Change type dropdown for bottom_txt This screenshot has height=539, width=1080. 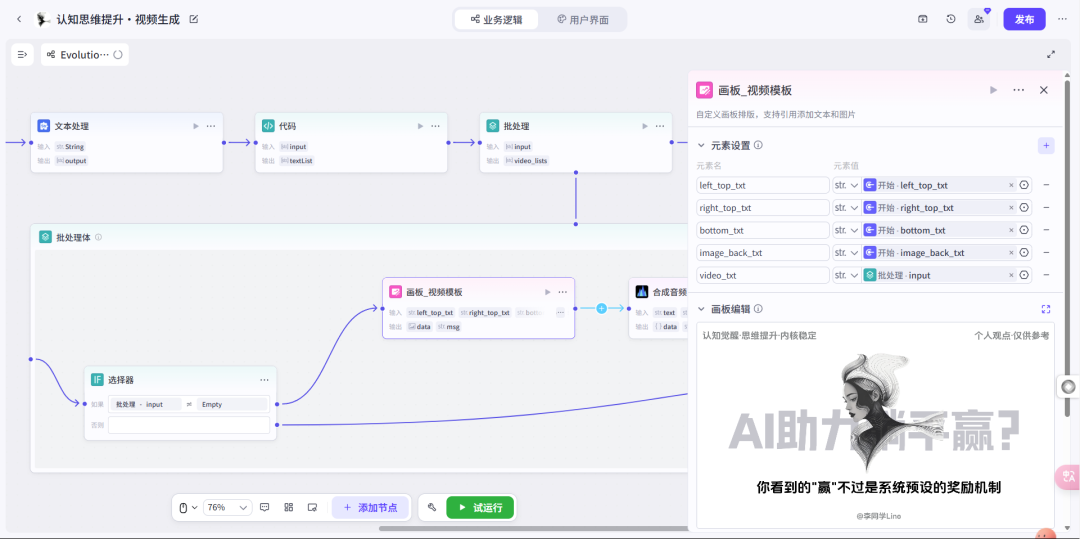(846, 230)
